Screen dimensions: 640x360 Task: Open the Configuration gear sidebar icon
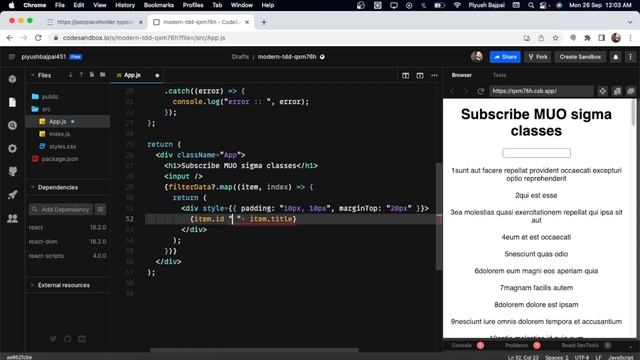coord(12,149)
